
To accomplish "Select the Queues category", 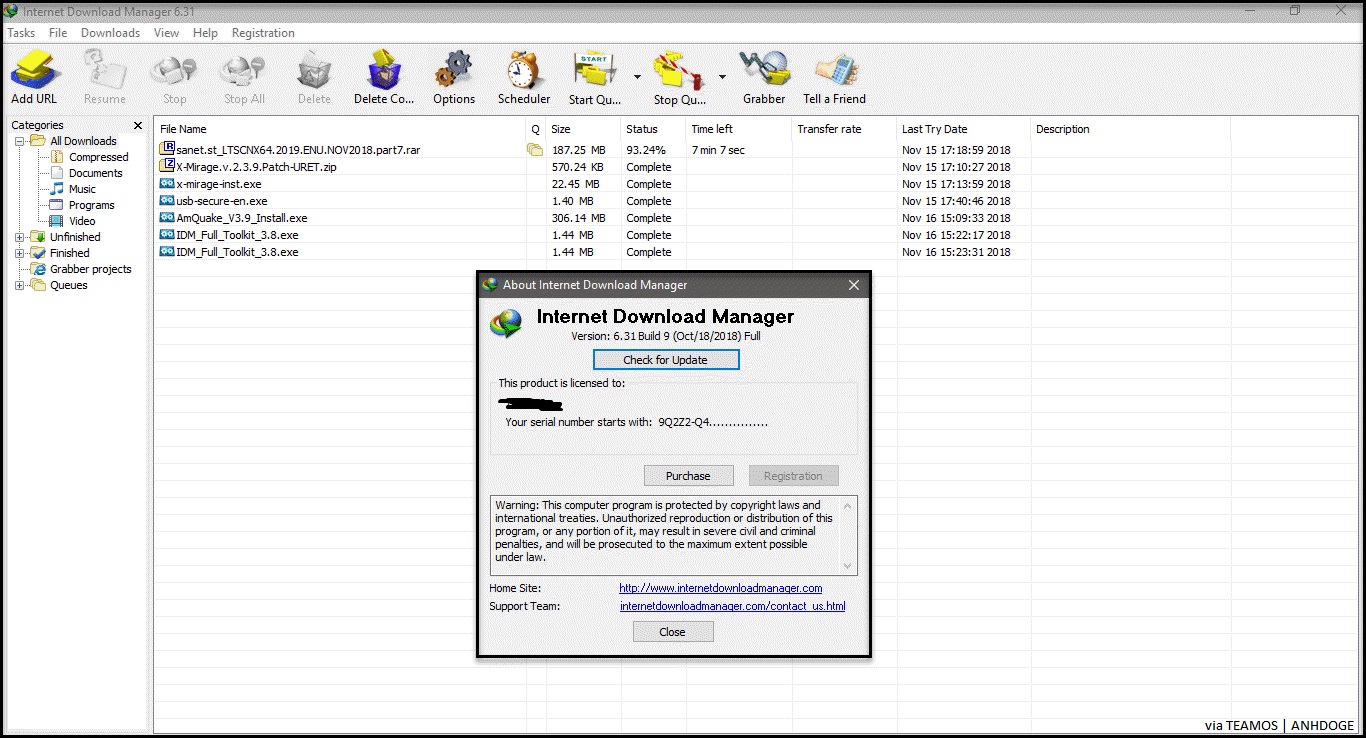I will (x=69, y=285).
